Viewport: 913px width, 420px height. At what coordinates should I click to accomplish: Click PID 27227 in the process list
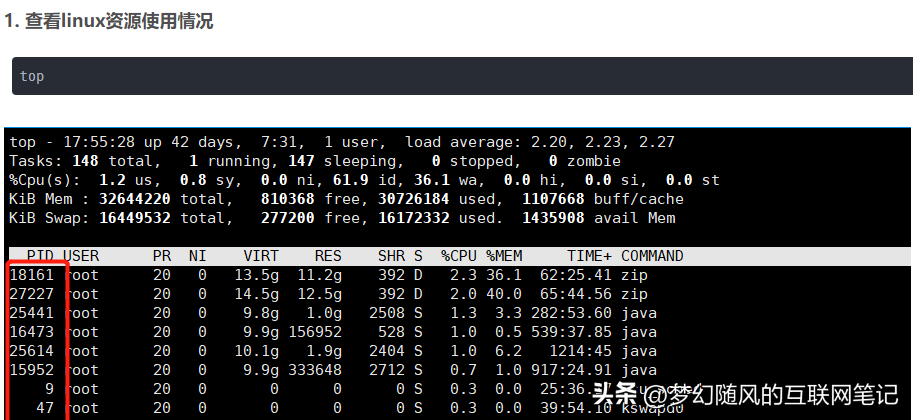(31, 294)
